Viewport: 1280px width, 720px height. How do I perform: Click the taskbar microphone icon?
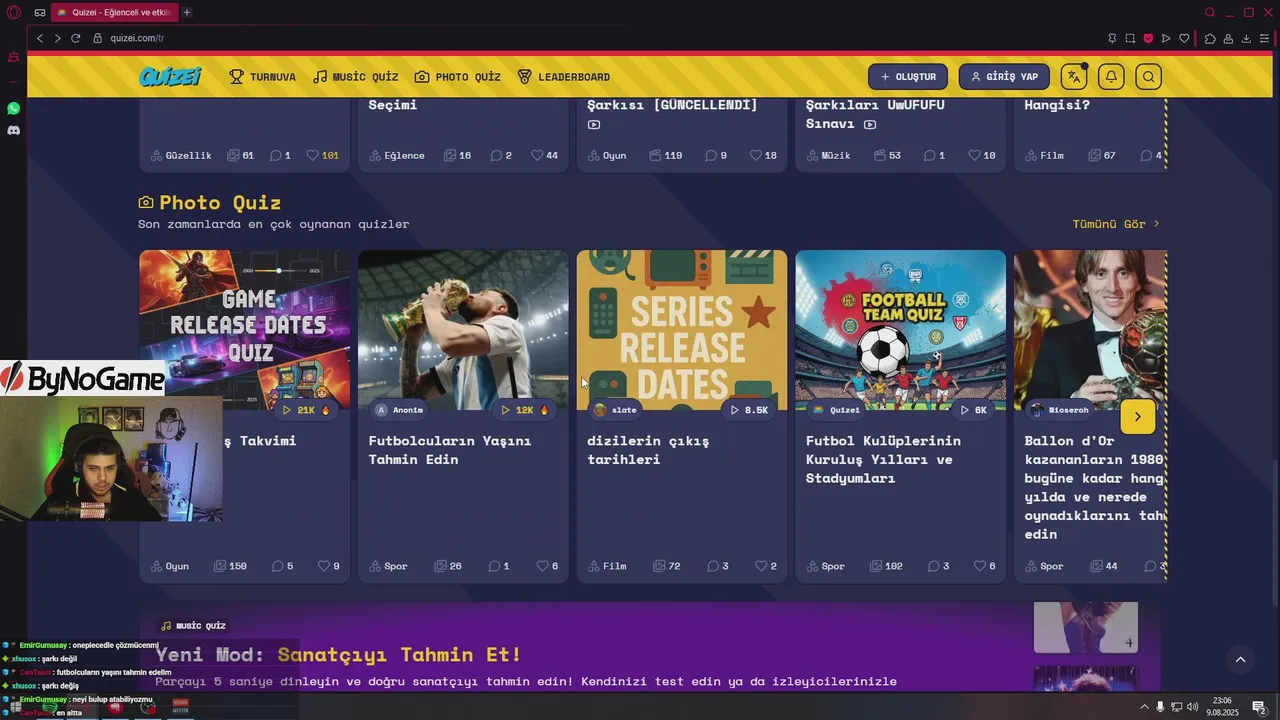[x=1160, y=707]
